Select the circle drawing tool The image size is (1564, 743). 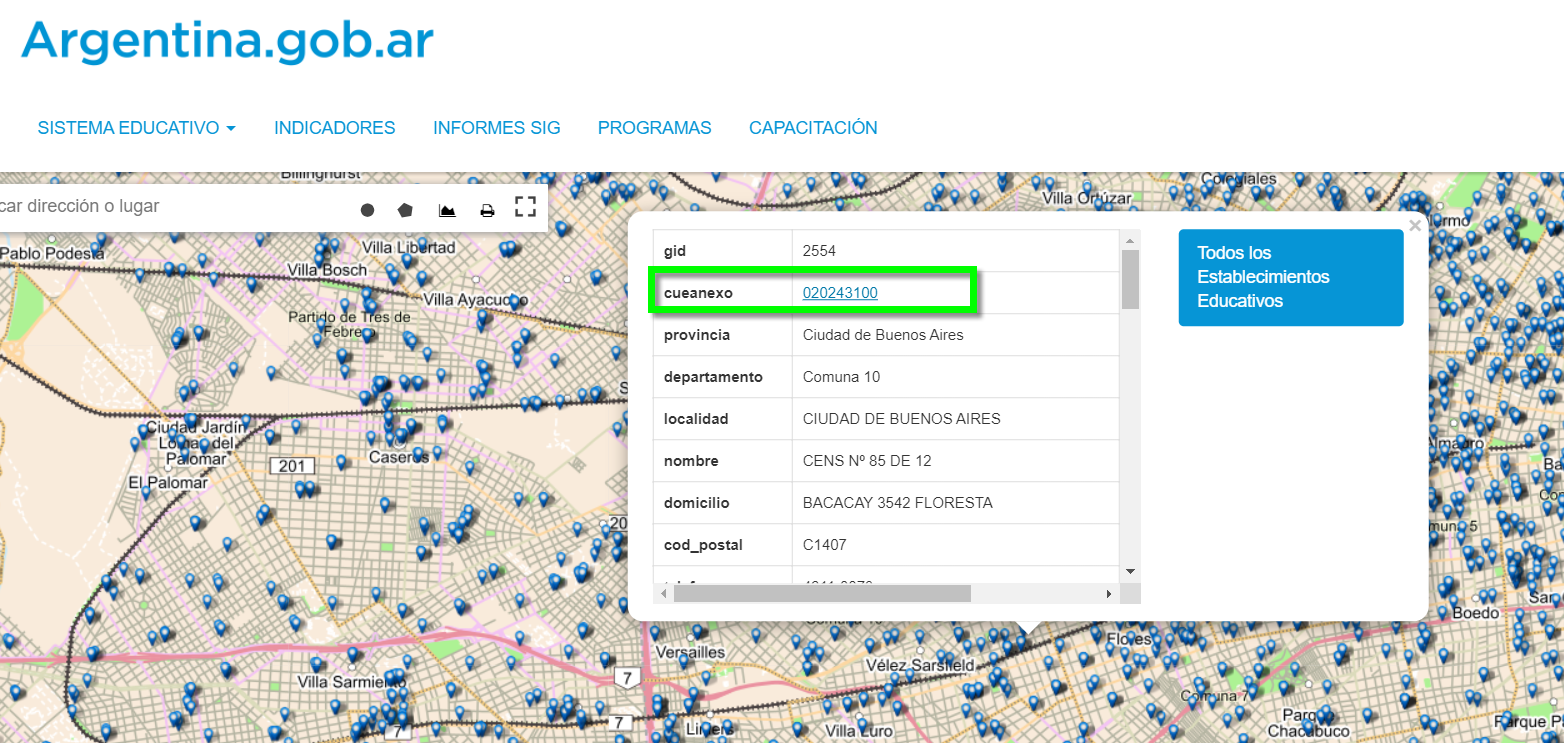point(367,210)
